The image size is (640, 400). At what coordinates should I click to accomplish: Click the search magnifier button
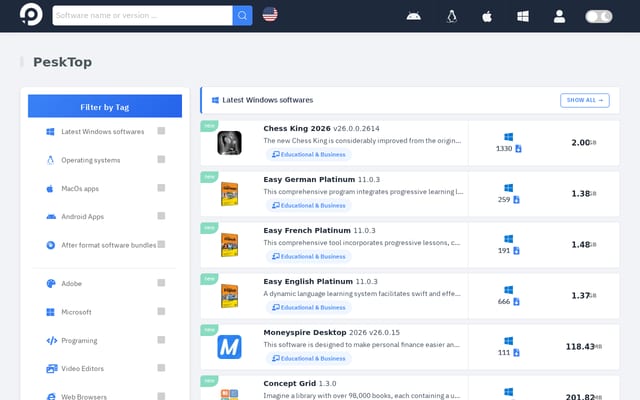242,16
